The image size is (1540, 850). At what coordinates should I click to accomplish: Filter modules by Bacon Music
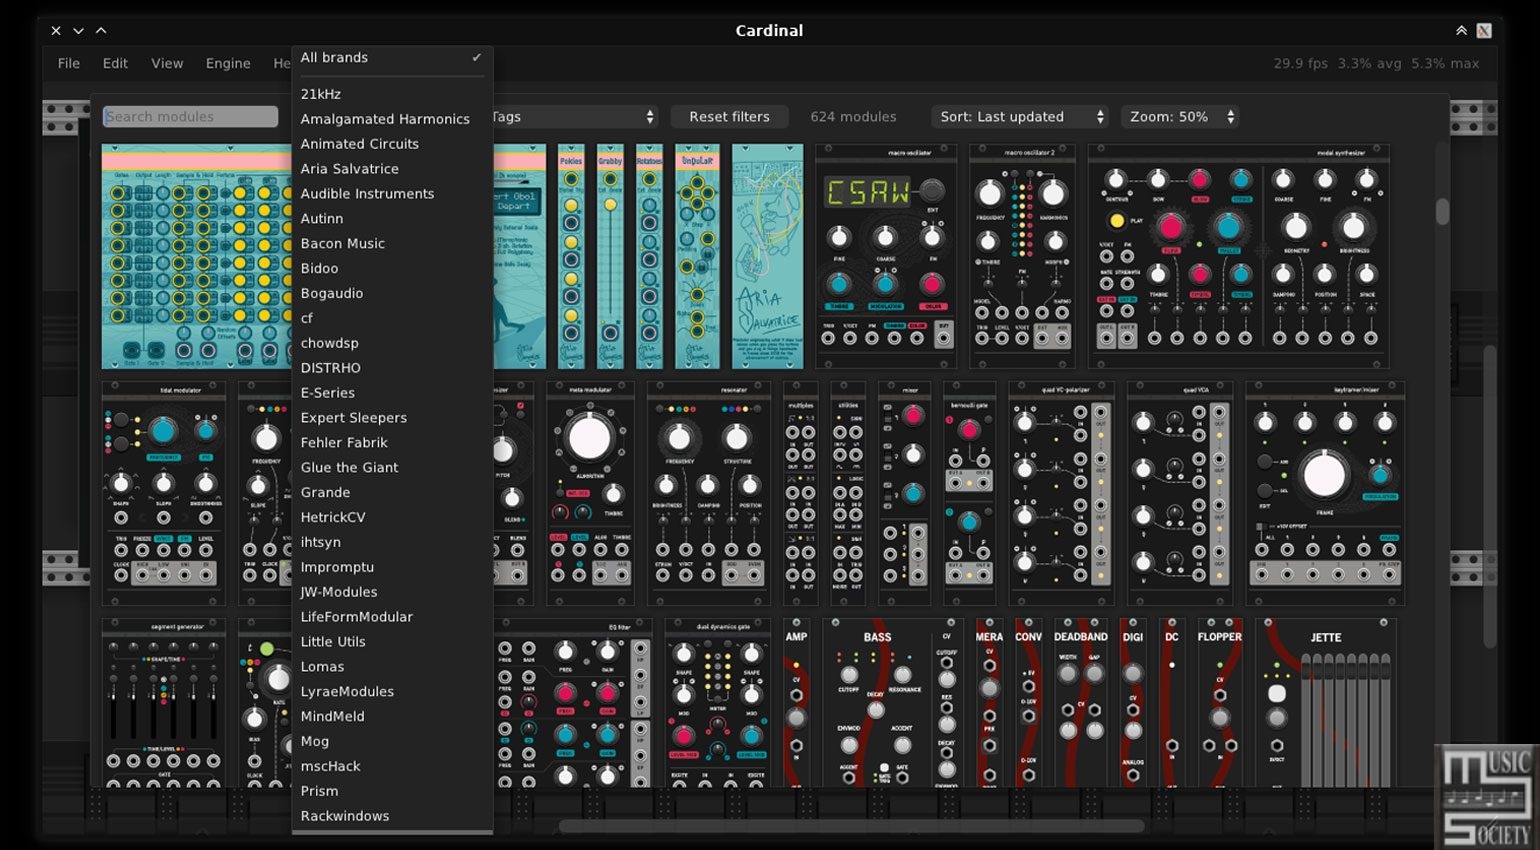click(392, 244)
